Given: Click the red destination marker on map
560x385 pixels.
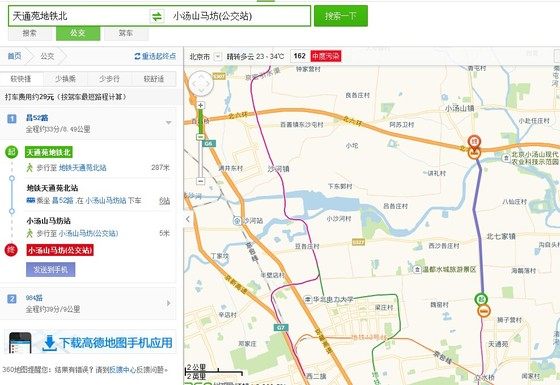Looking at the screenshot, I should pos(474,142).
